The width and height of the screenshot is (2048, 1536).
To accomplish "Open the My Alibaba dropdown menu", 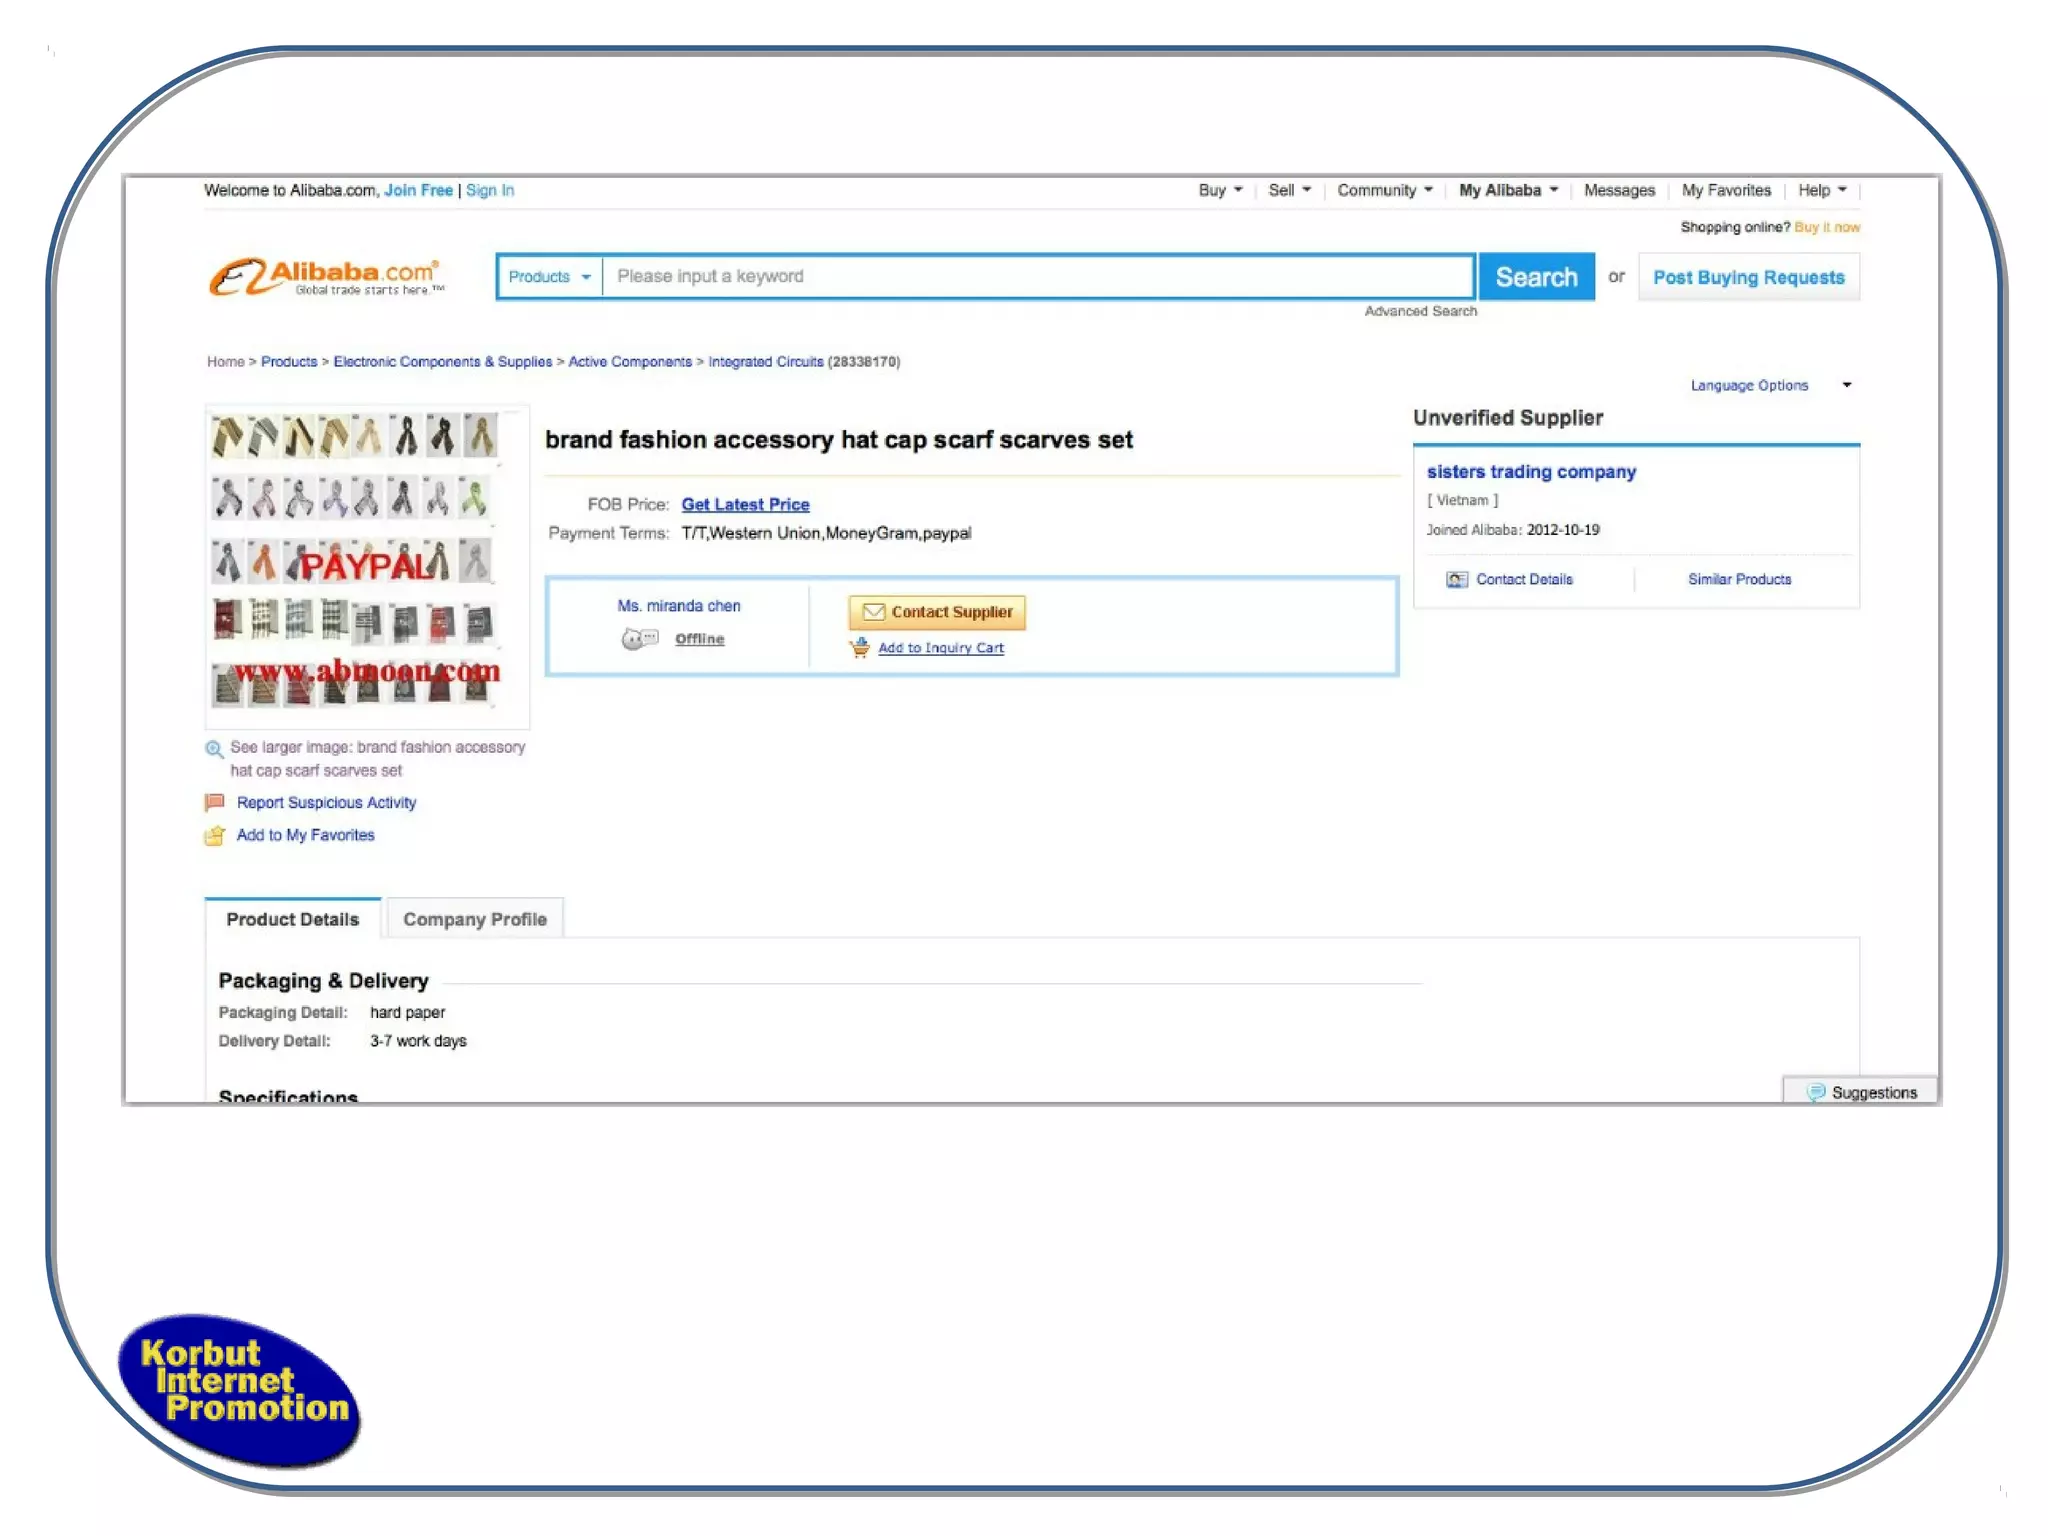I will pyautogui.click(x=1508, y=190).
